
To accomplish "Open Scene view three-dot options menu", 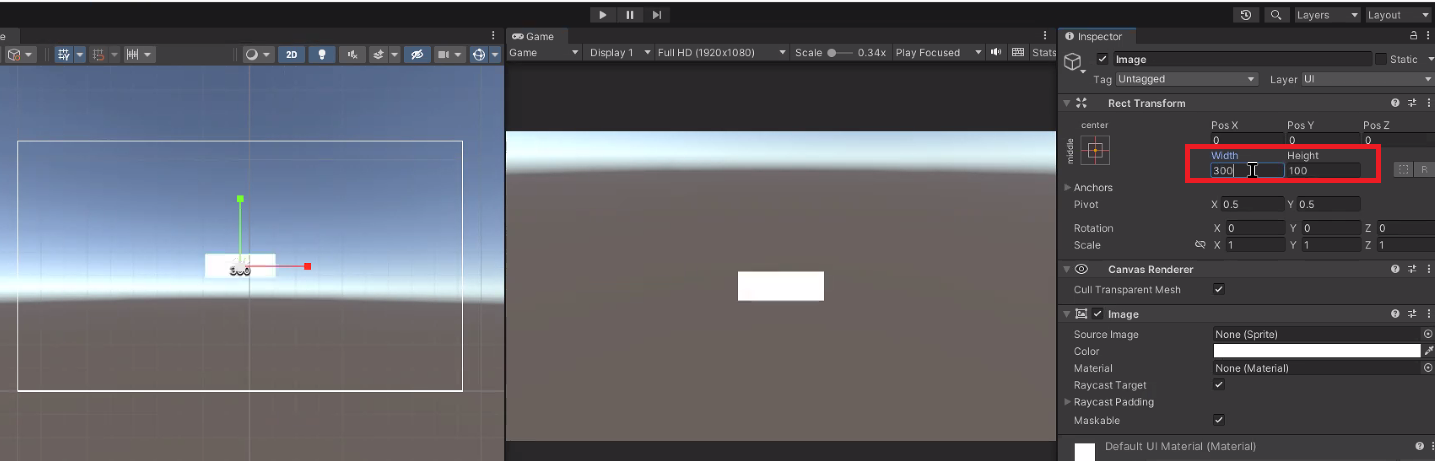I will click(x=494, y=36).
